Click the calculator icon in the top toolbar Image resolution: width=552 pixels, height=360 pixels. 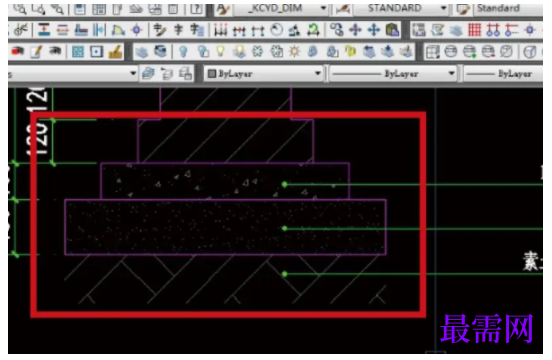point(172,10)
